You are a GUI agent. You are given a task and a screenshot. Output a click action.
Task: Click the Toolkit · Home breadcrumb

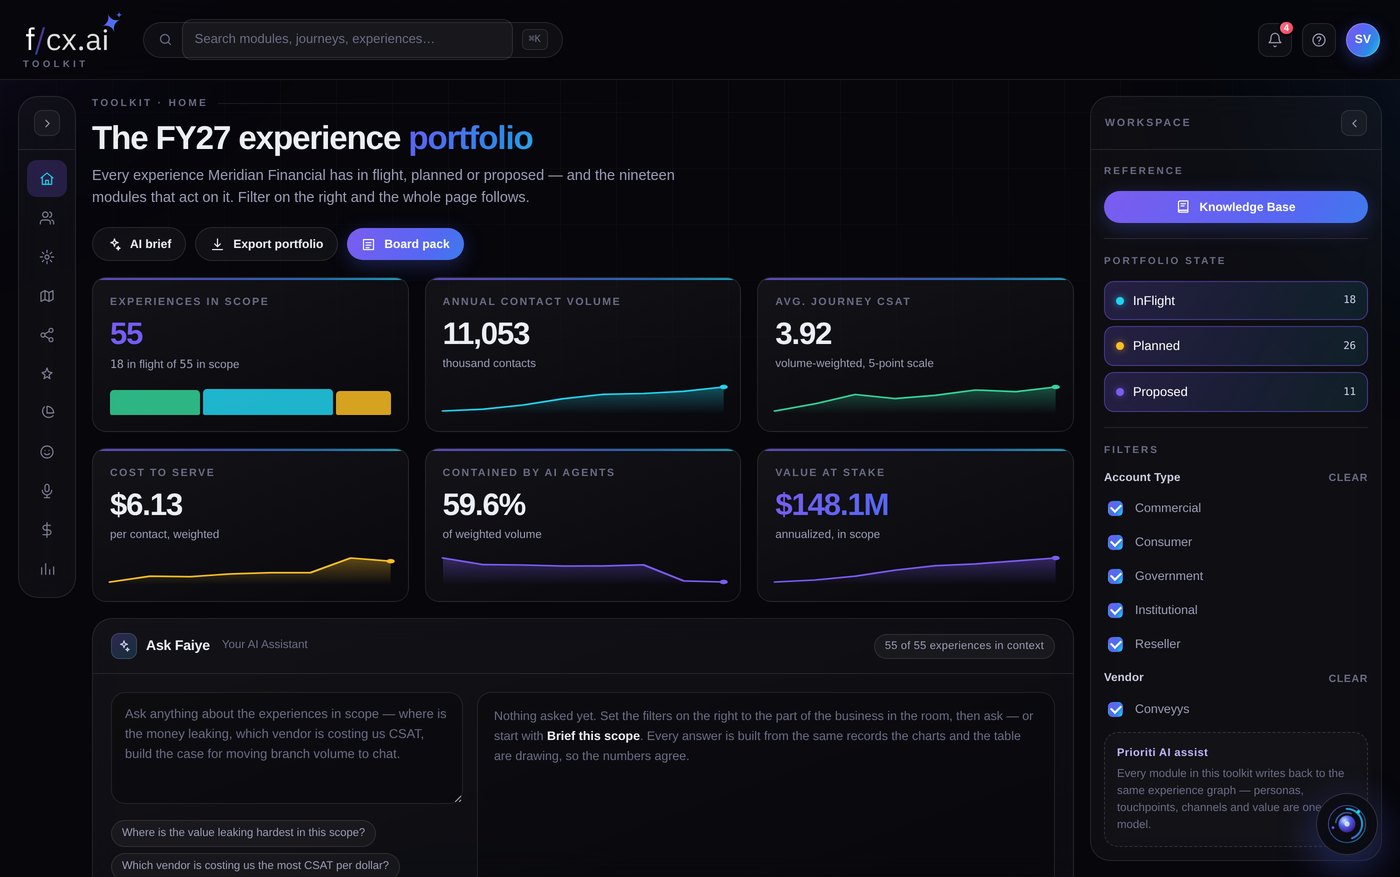pyautogui.click(x=150, y=103)
